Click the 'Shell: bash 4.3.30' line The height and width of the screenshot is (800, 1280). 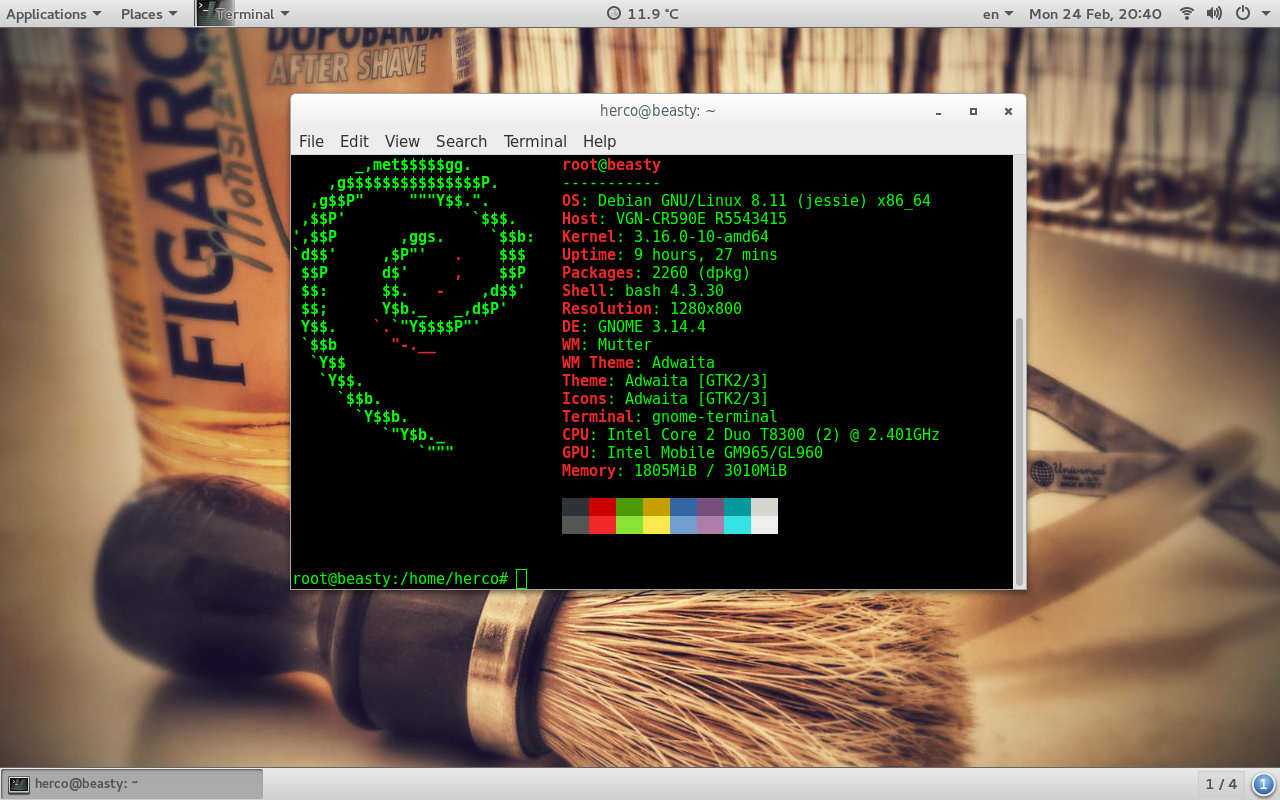tap(642, 291)
